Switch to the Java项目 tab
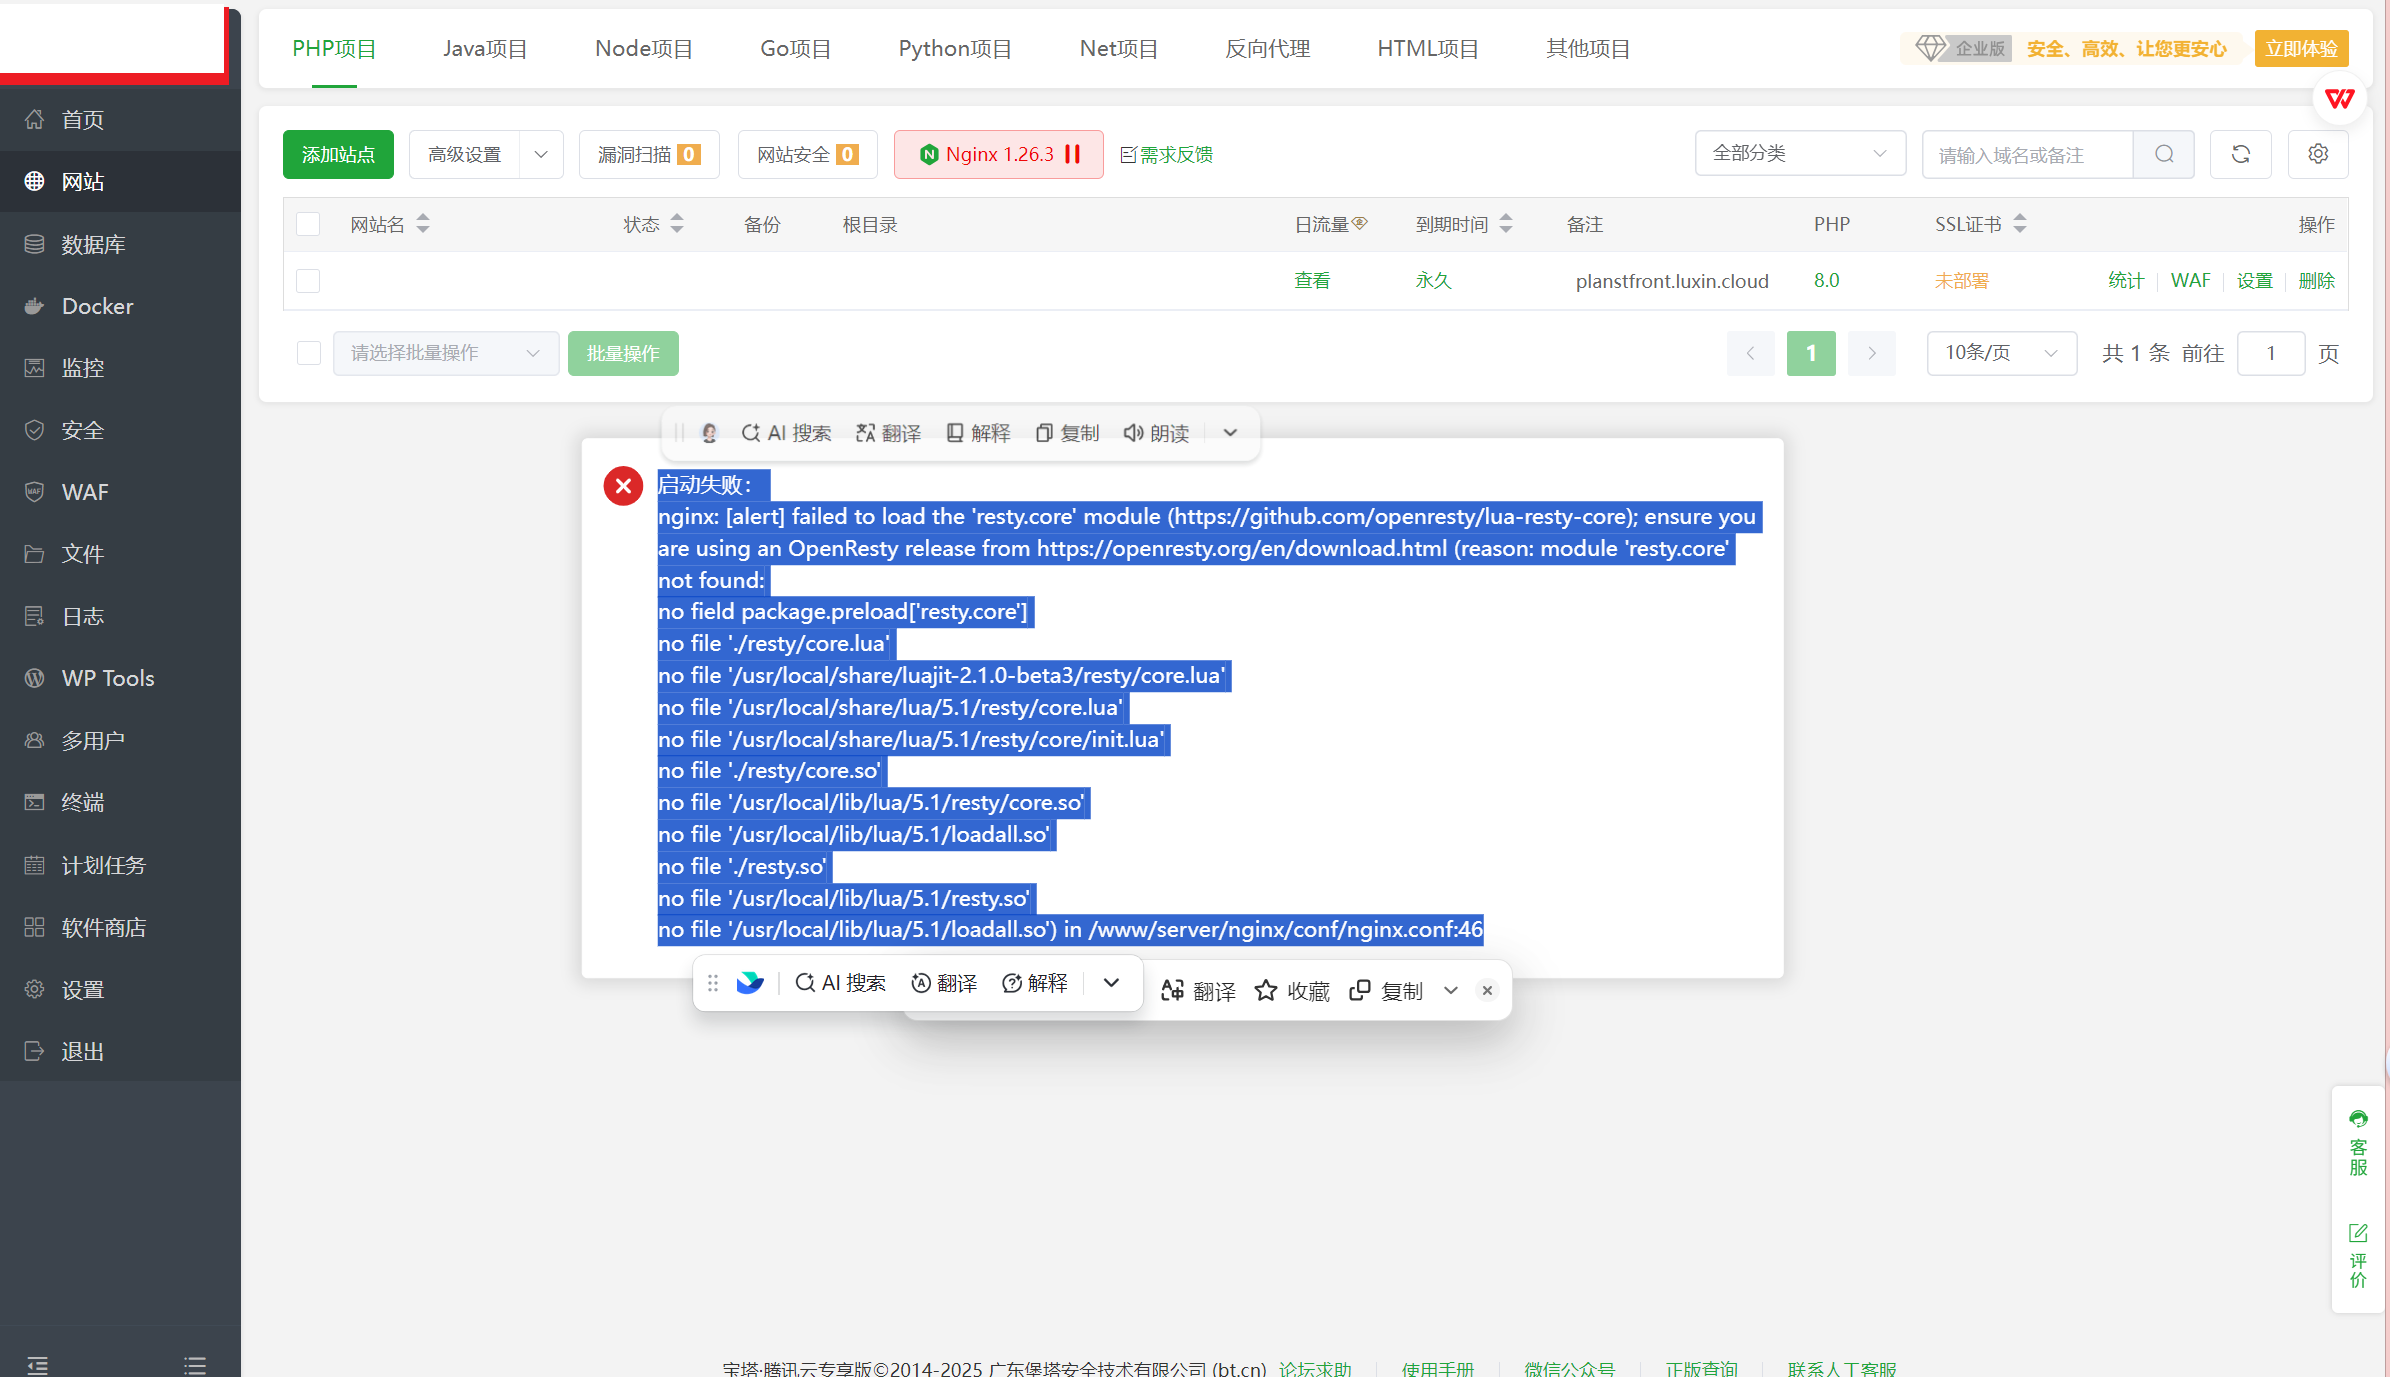 [485, 48]
